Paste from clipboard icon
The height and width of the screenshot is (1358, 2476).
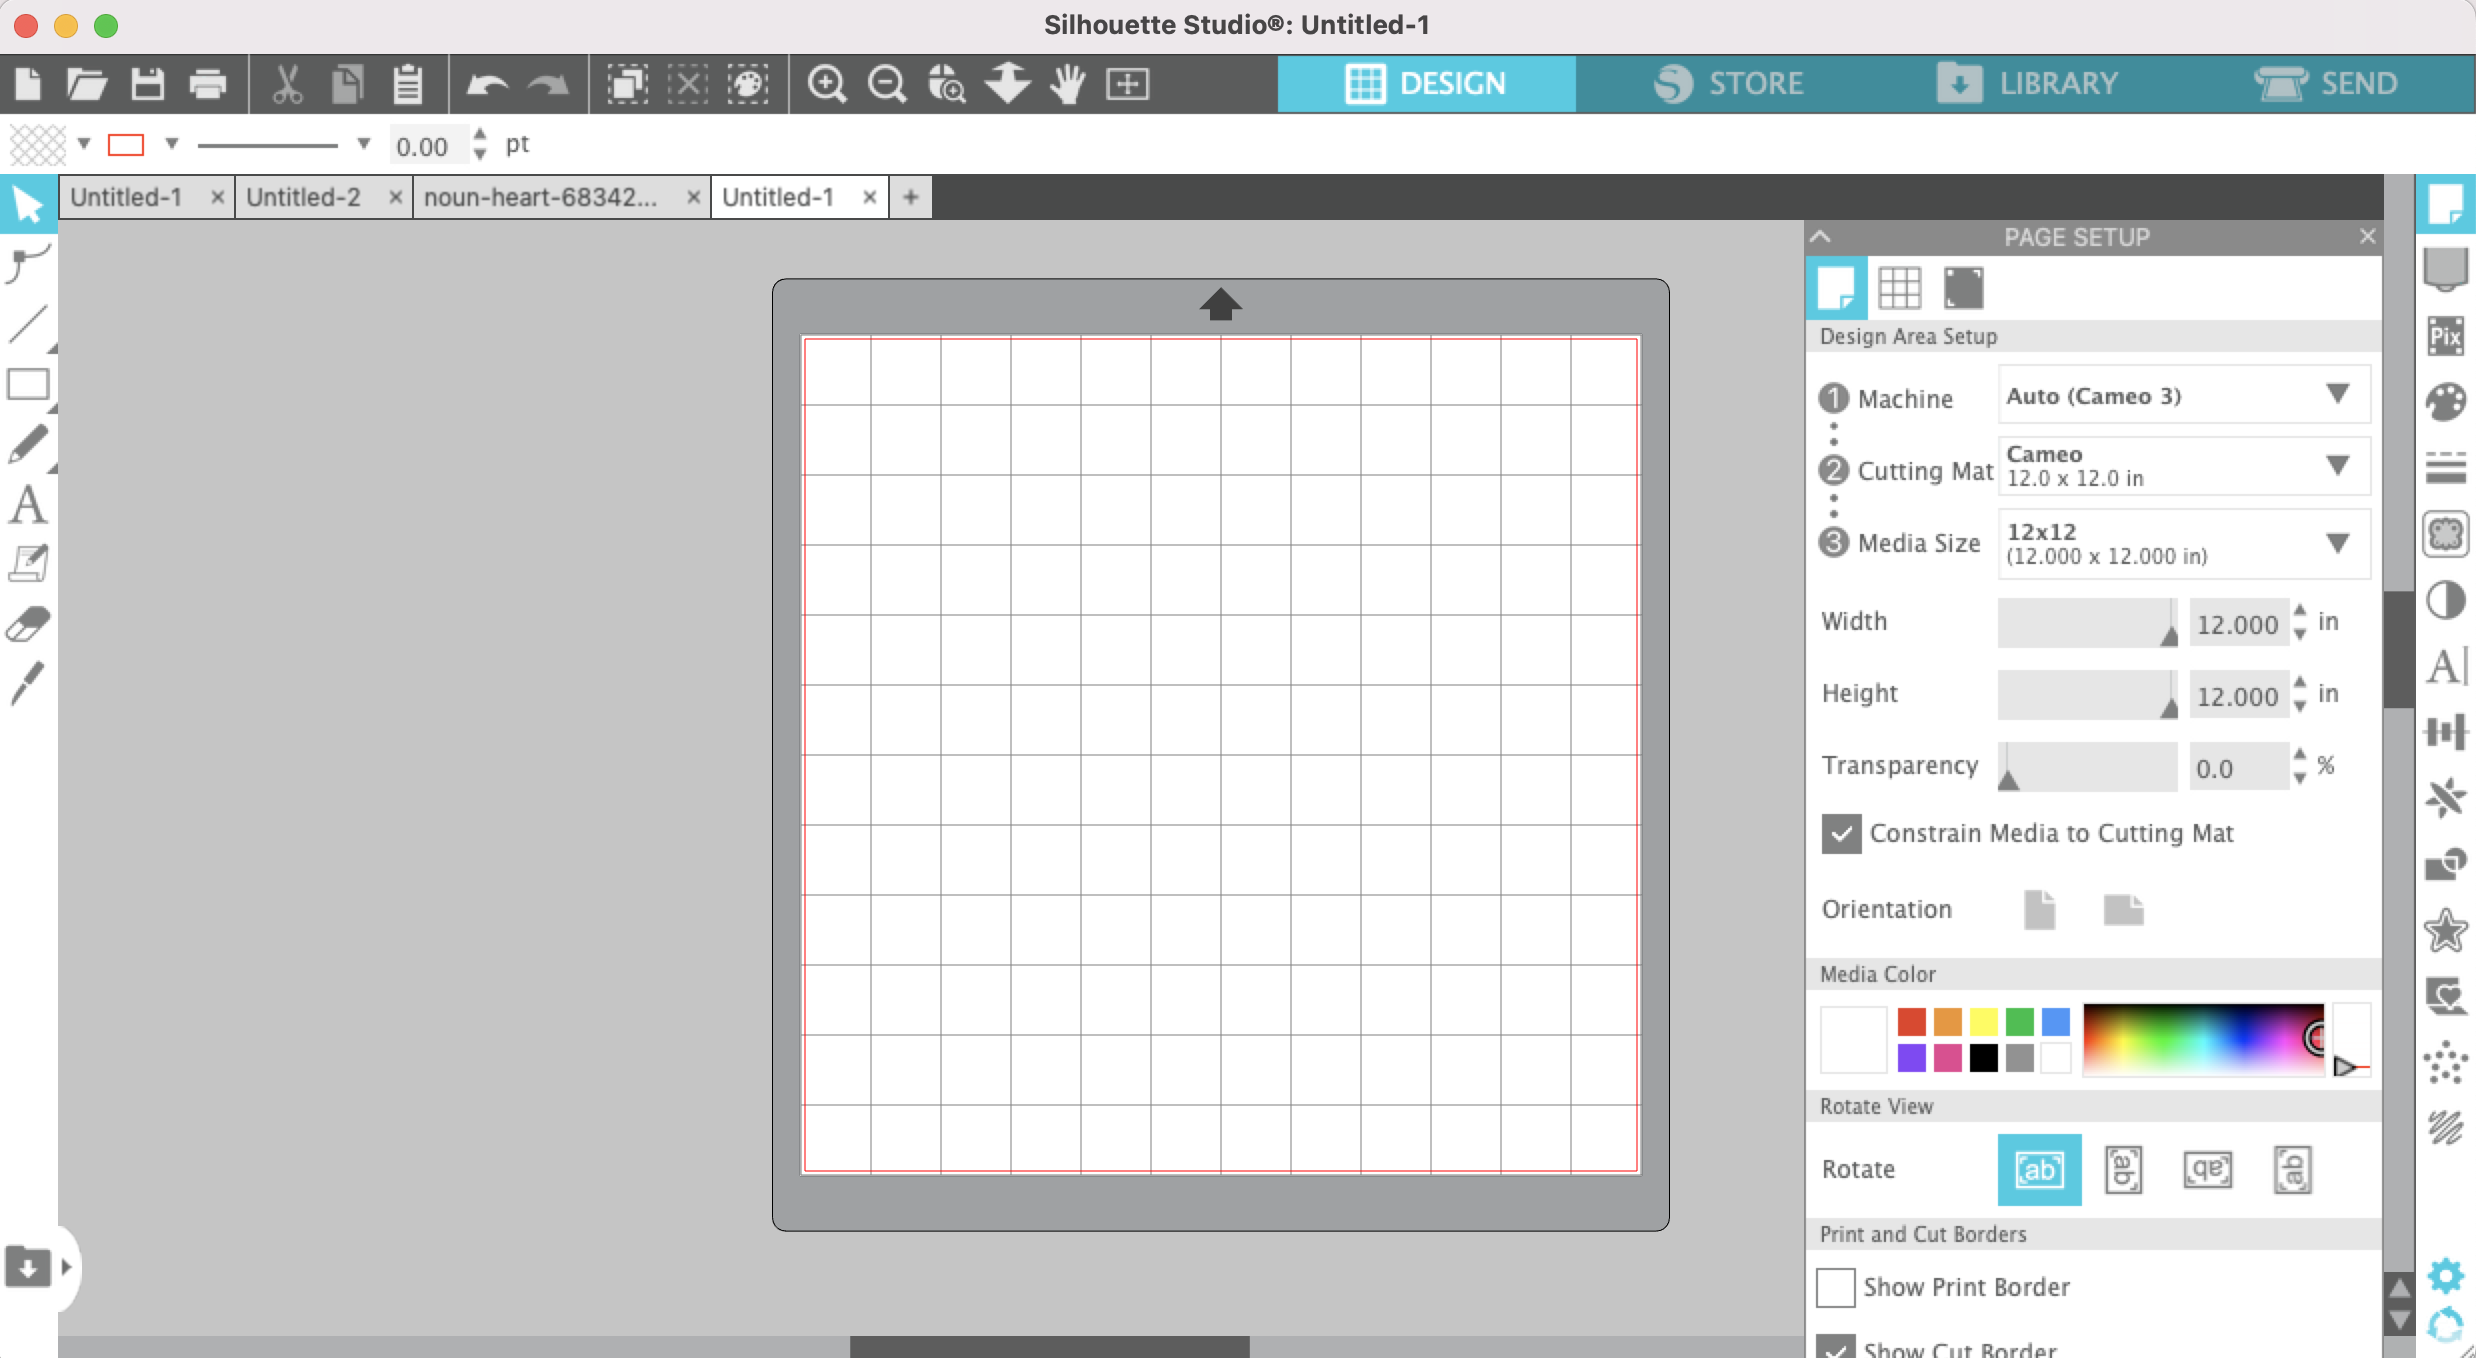[407, 84]
